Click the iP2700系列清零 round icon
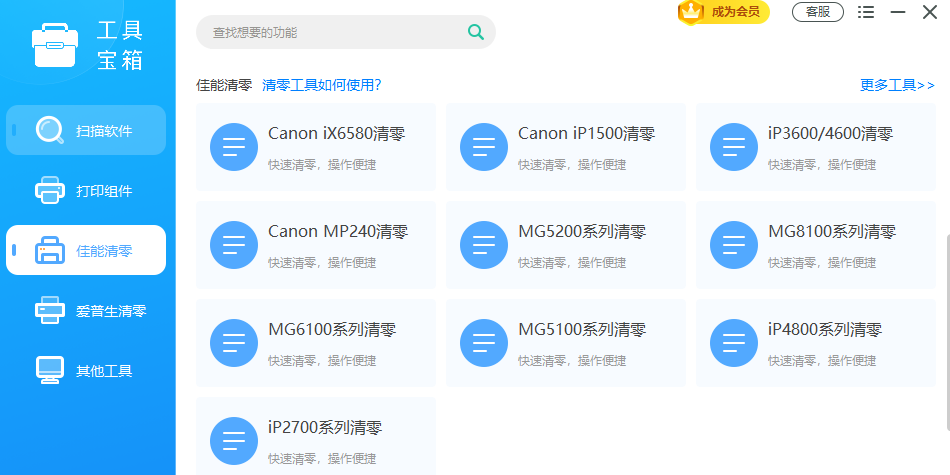The width and height of the screenshot is (950, 475). click(x=234, y=441)
